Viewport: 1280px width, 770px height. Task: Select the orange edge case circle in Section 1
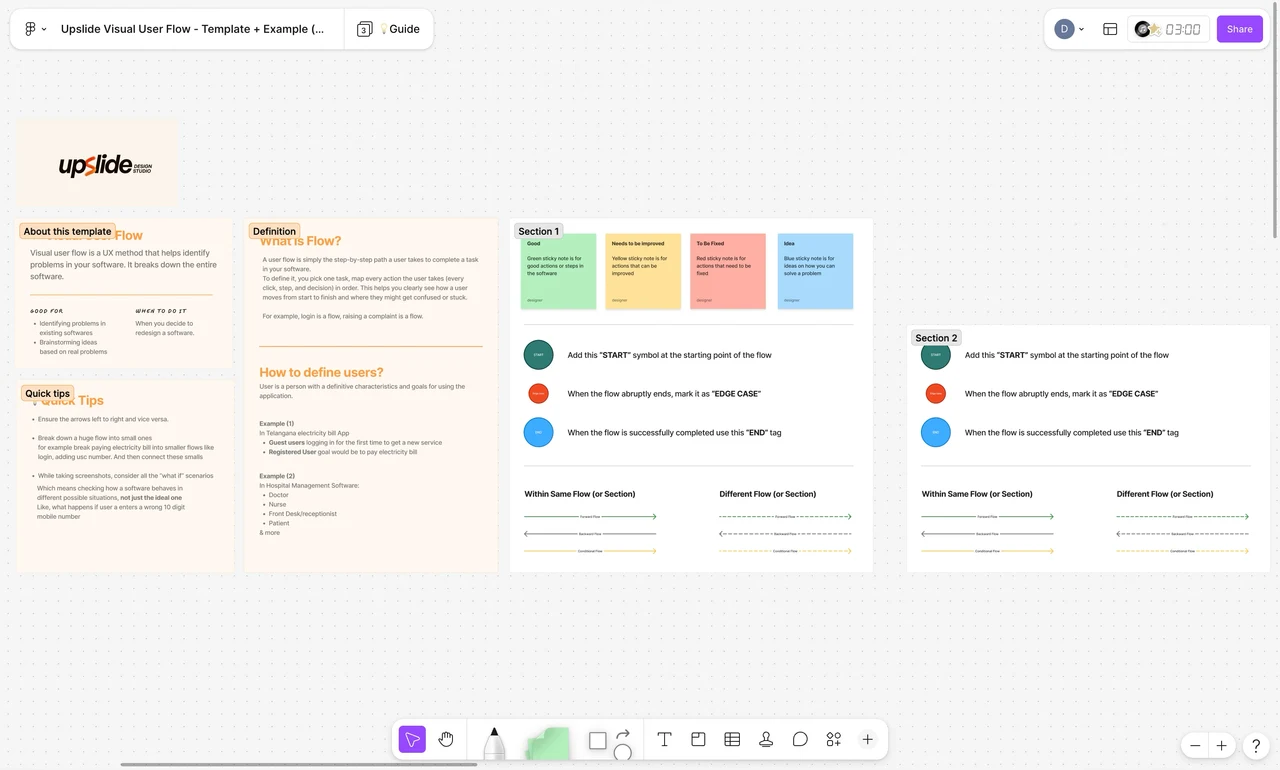point(538,394)
